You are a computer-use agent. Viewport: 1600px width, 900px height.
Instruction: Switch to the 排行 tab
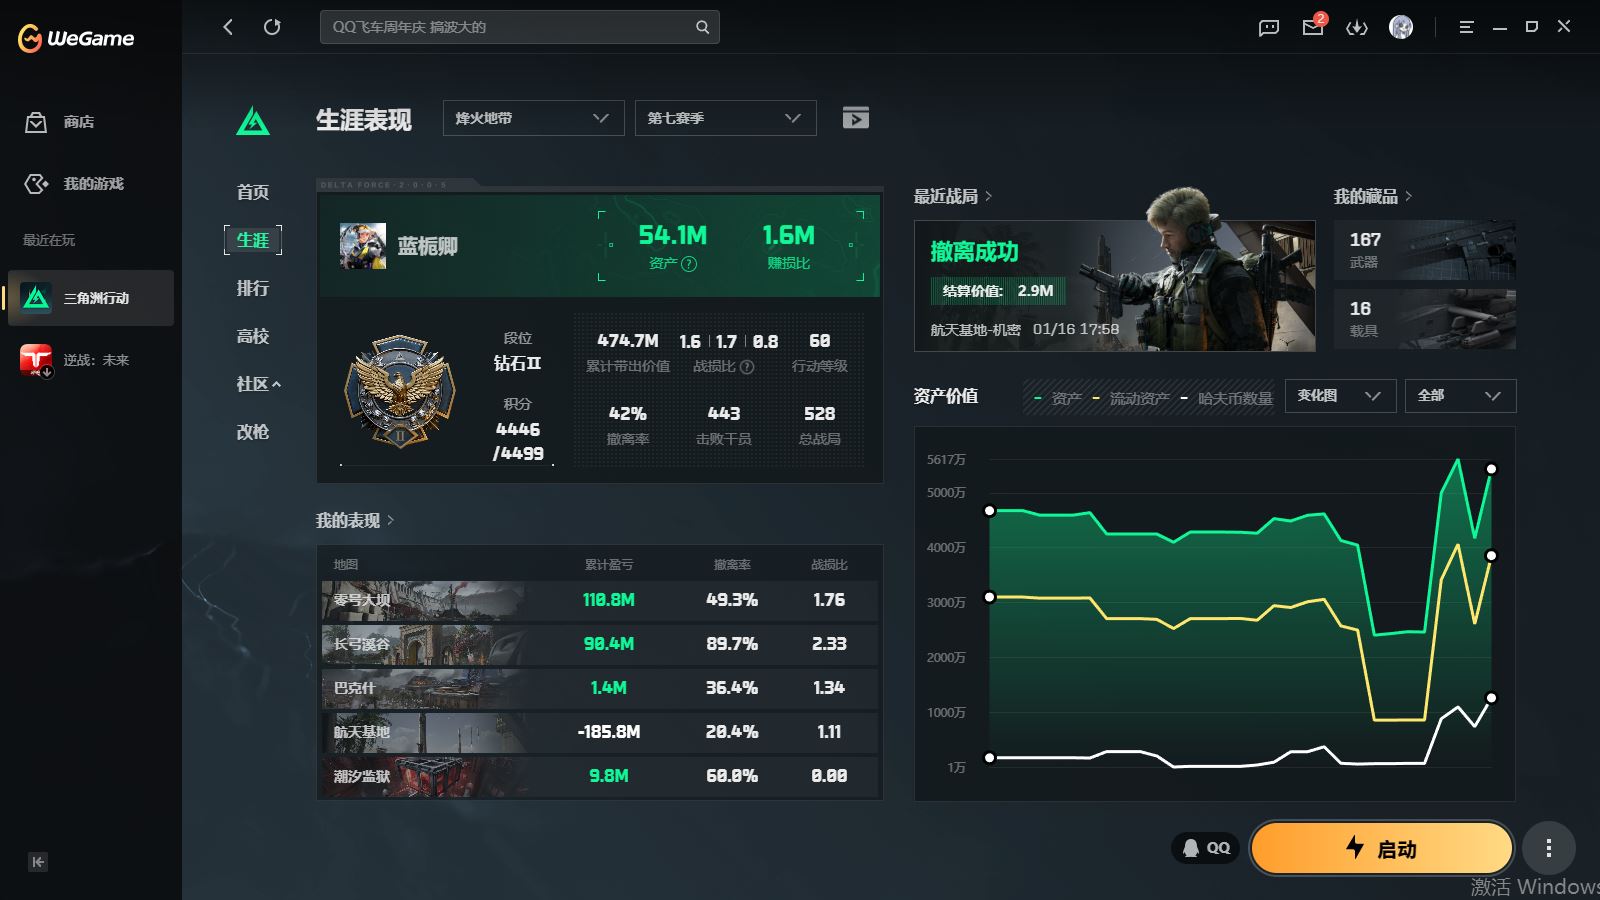click(x=253, y=288)
